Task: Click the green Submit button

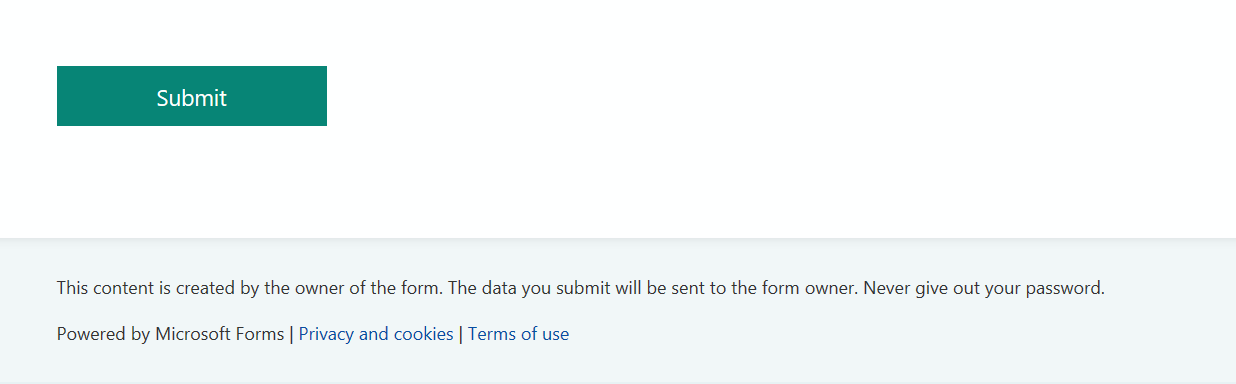Action: click(x=192, y=96)
